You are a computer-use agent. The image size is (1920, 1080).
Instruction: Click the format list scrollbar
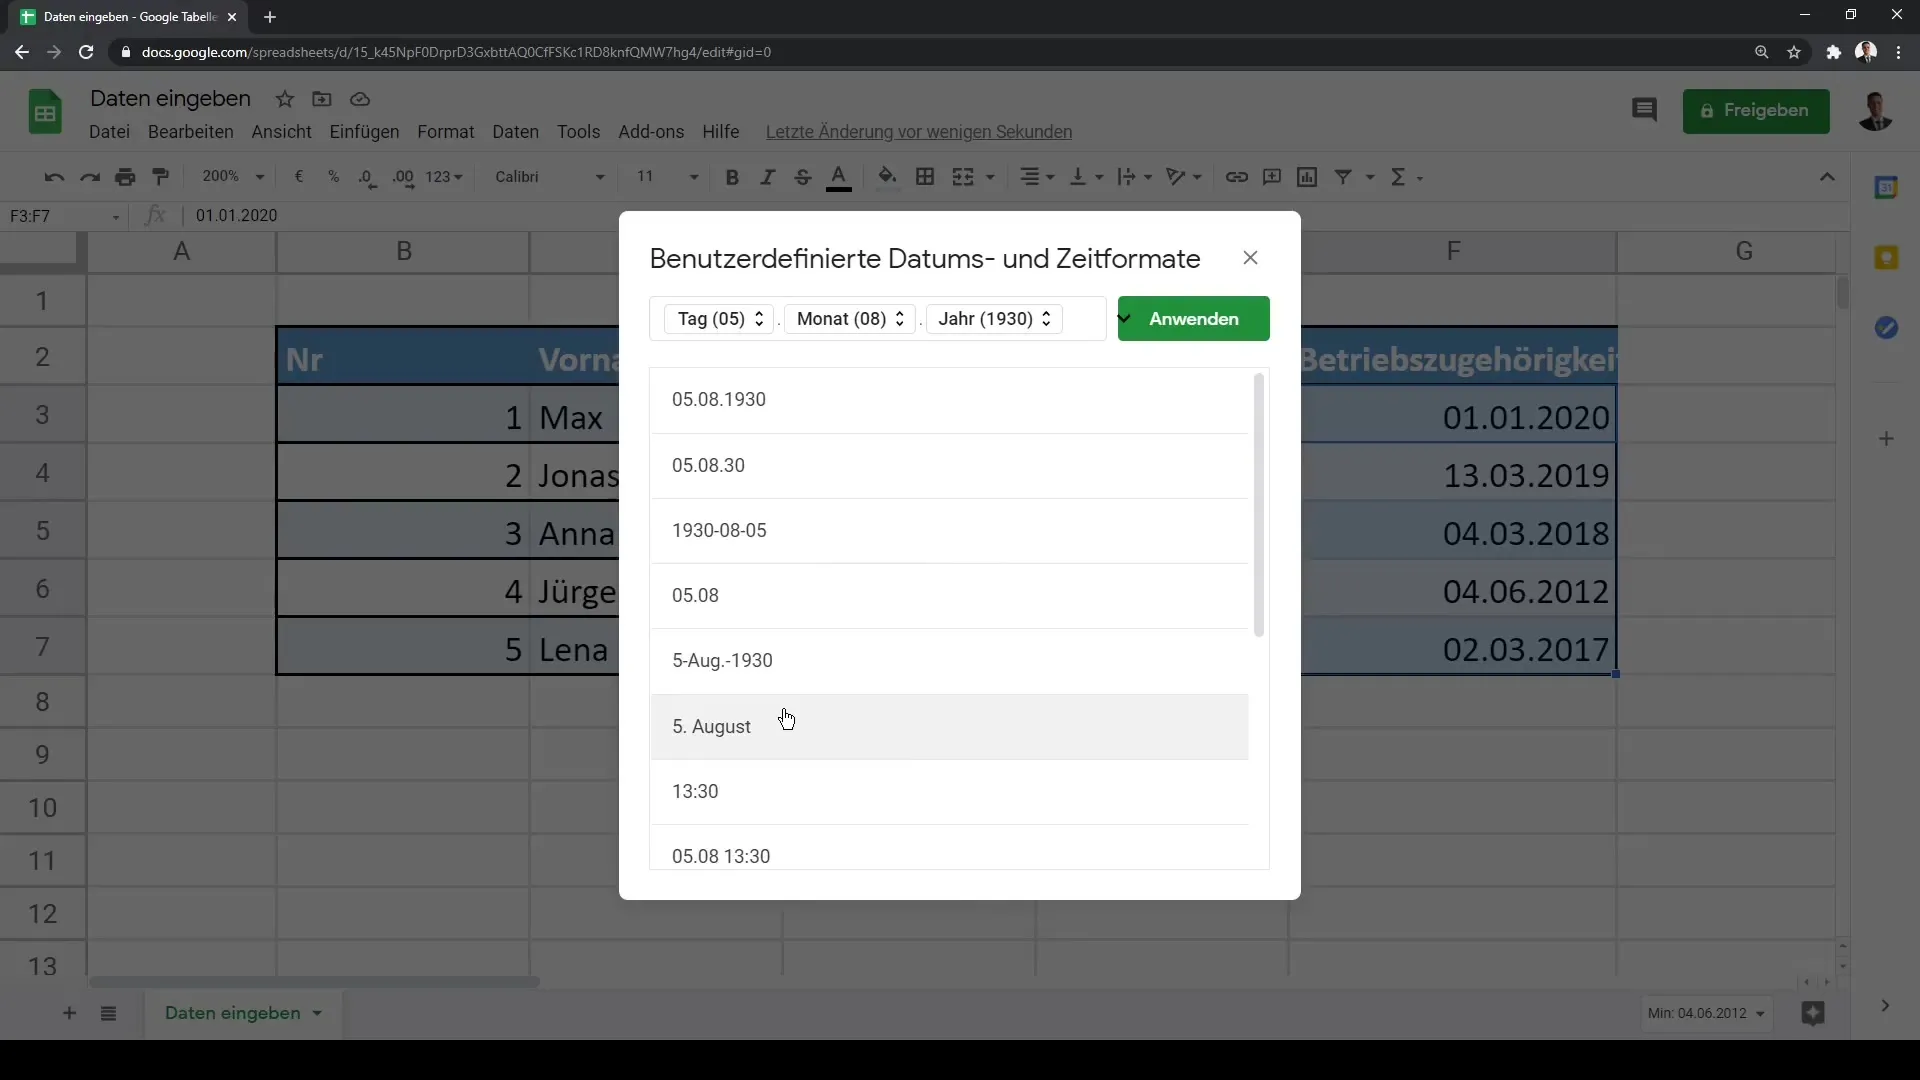point(1258,505)
